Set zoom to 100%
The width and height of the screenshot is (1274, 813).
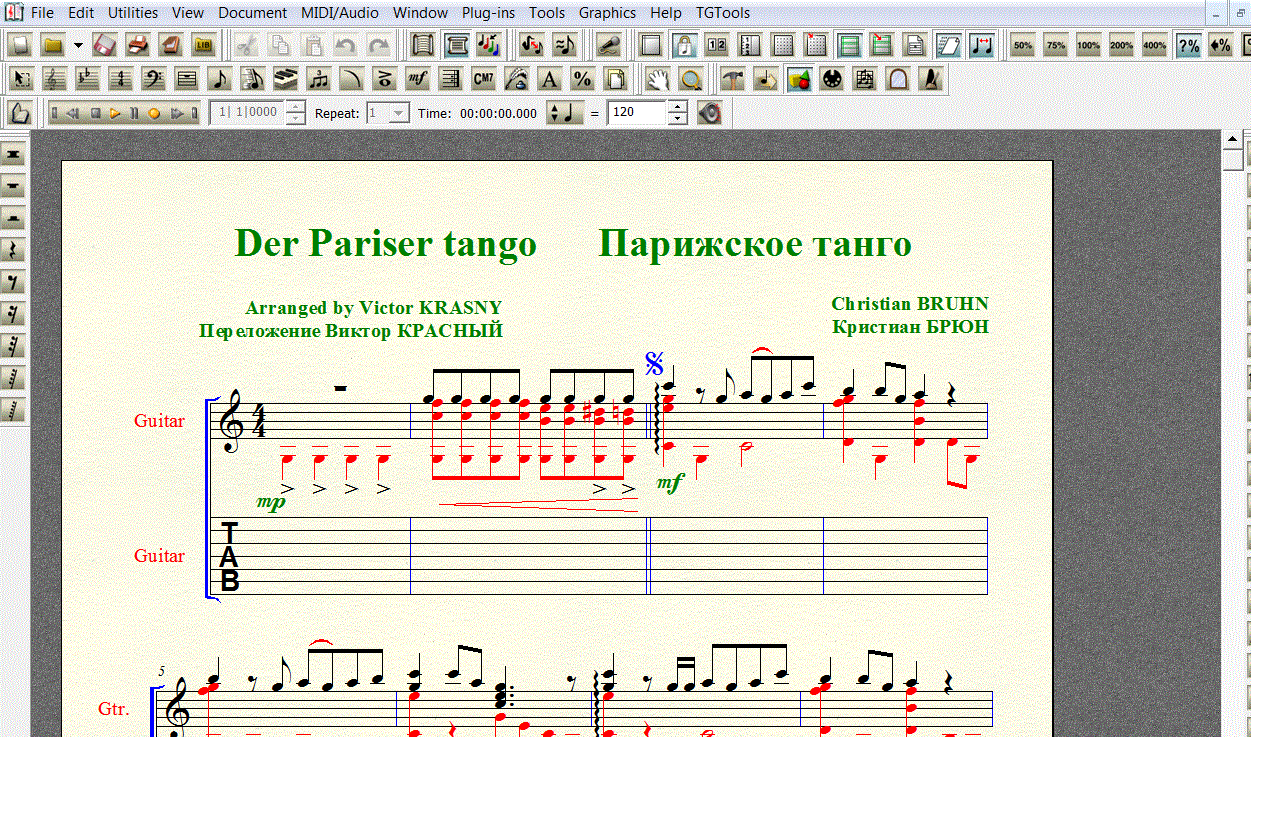(x=1088, y=45)
